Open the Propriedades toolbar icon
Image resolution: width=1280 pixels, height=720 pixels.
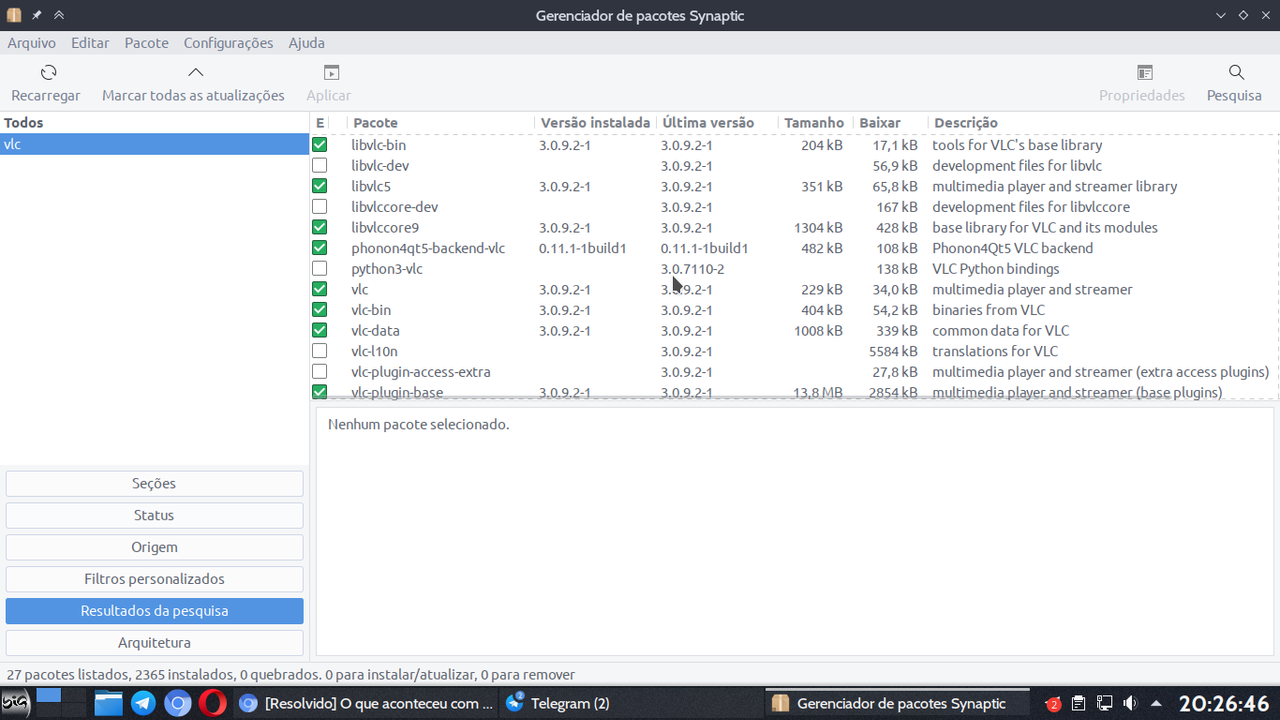point(1145,72)
